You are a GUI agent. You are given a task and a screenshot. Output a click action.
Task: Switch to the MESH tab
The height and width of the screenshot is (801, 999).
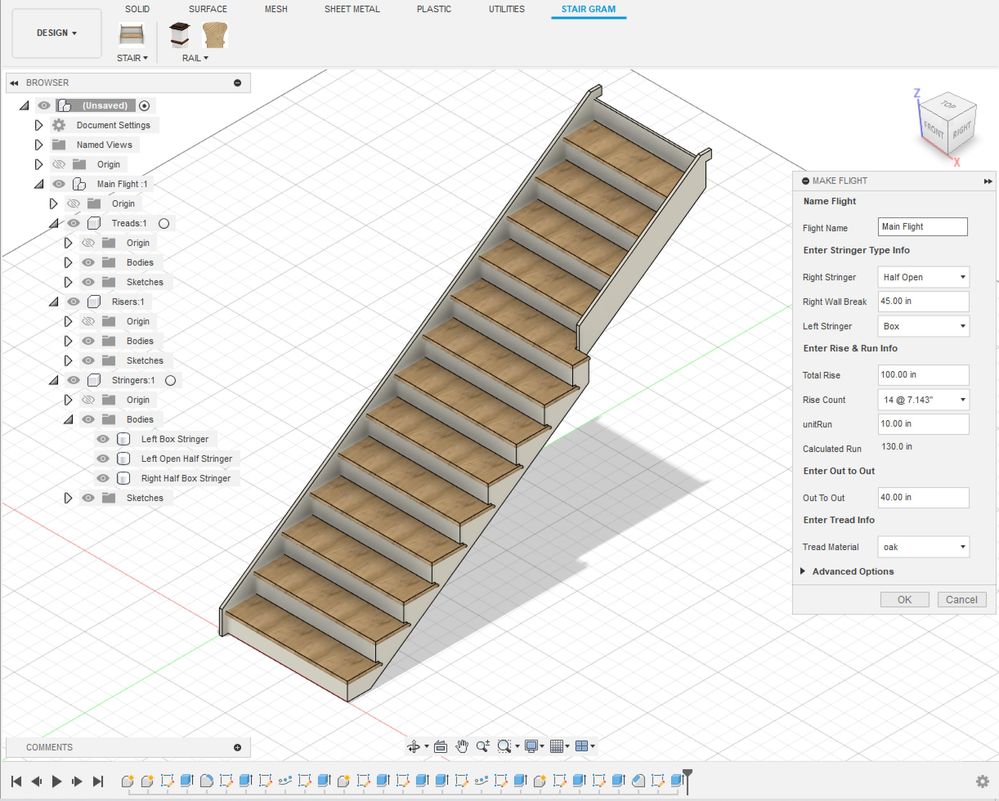(x=276, y=9)
